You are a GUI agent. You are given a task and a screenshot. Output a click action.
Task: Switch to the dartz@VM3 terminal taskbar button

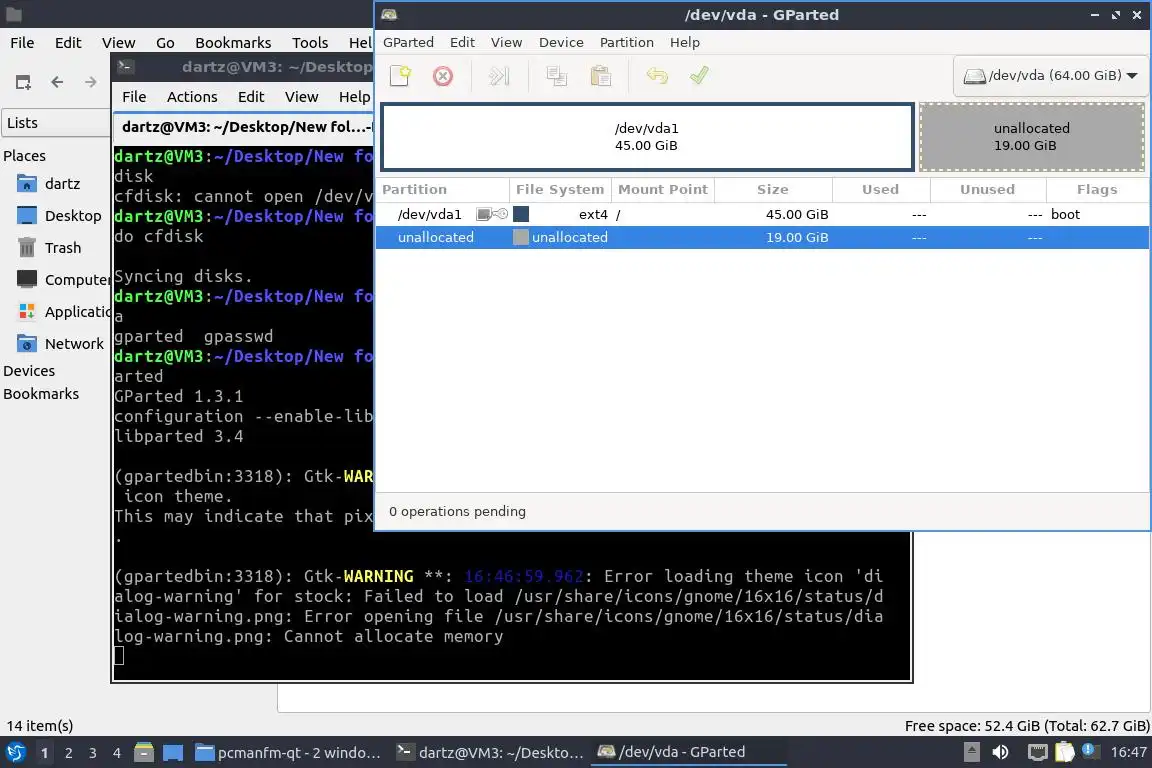point(489,753)
